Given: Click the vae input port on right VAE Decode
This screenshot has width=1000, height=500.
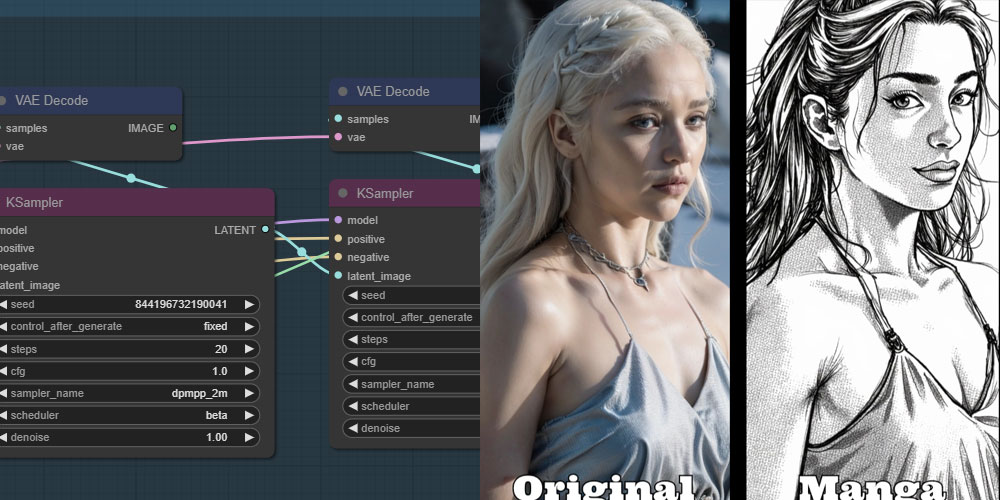Looking at the screenshot, I should tap(338, 137).
